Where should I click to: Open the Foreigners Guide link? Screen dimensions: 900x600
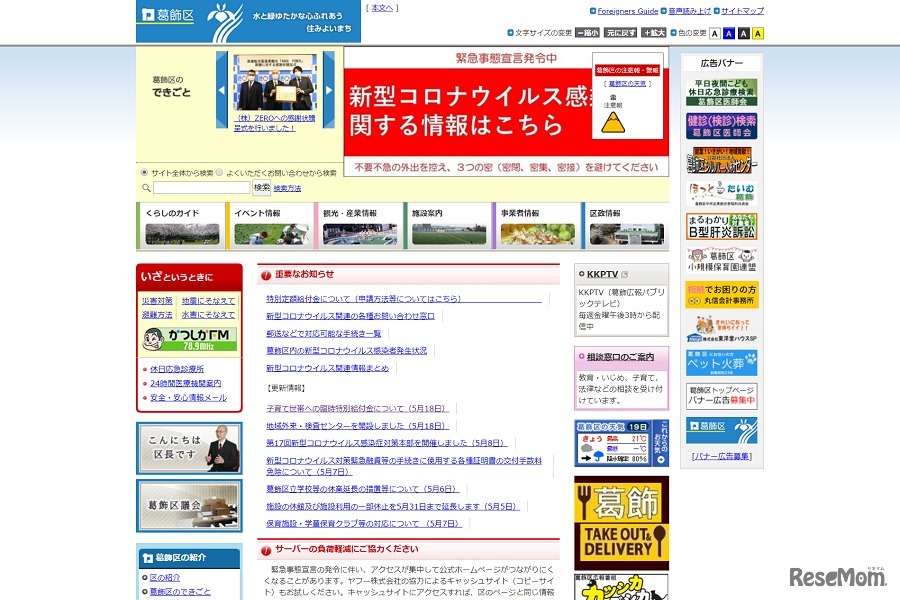point(627,11)
